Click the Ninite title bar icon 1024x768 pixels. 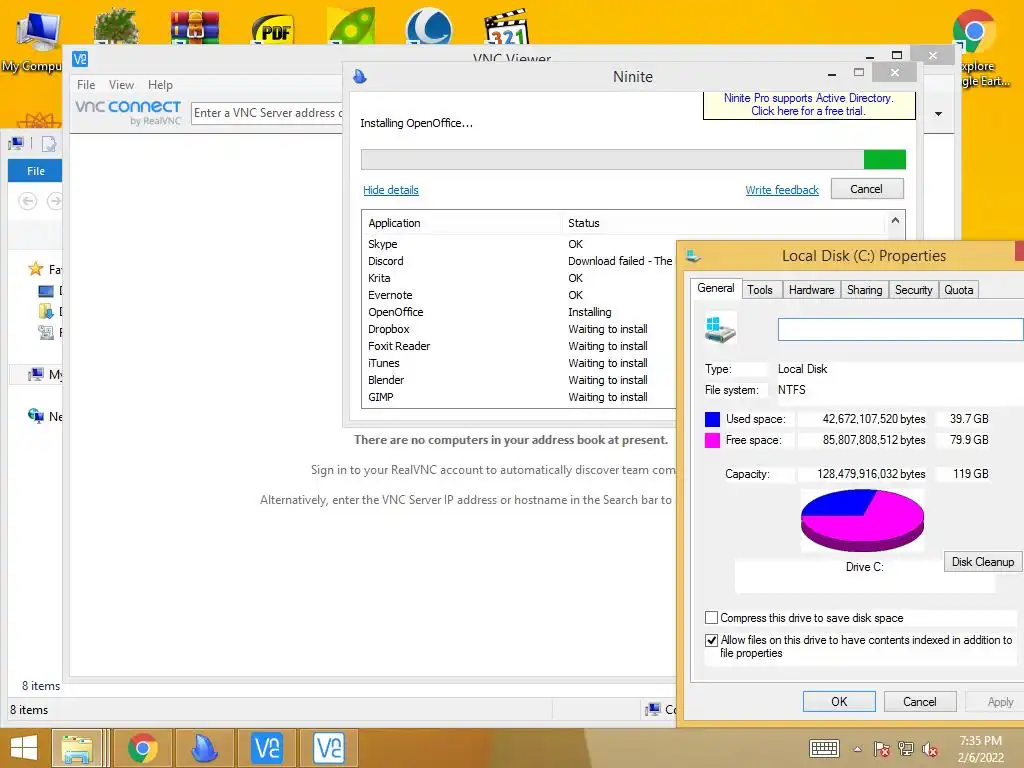[359, 76]
